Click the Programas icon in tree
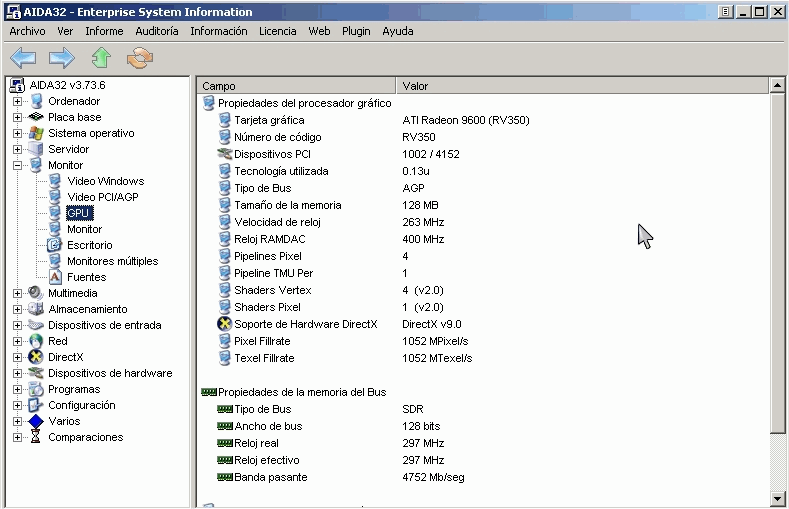This screenshot has height=509, width=789. 36,389
